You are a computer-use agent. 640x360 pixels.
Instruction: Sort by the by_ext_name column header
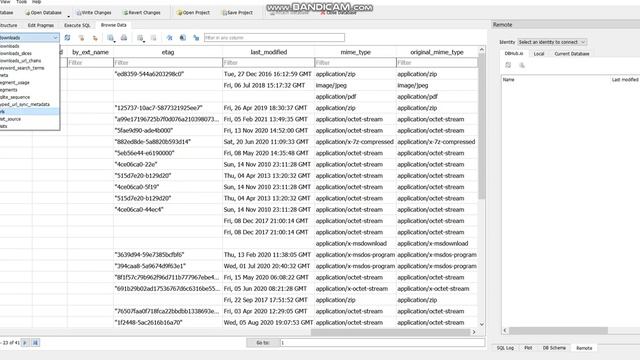pos(90,52)
